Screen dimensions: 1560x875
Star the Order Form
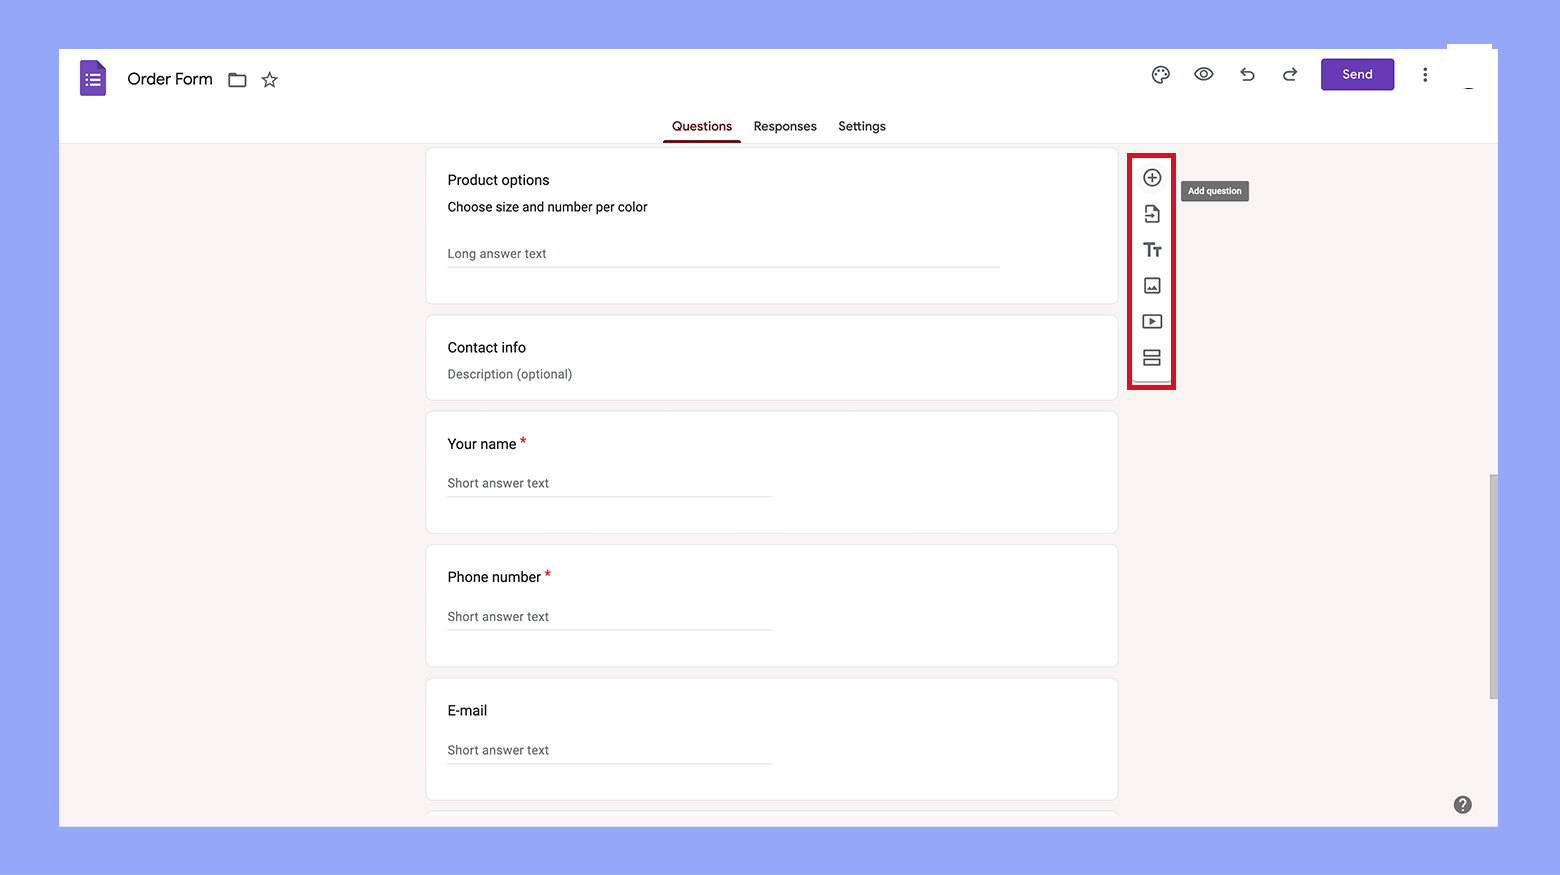(x=268, y=79)
